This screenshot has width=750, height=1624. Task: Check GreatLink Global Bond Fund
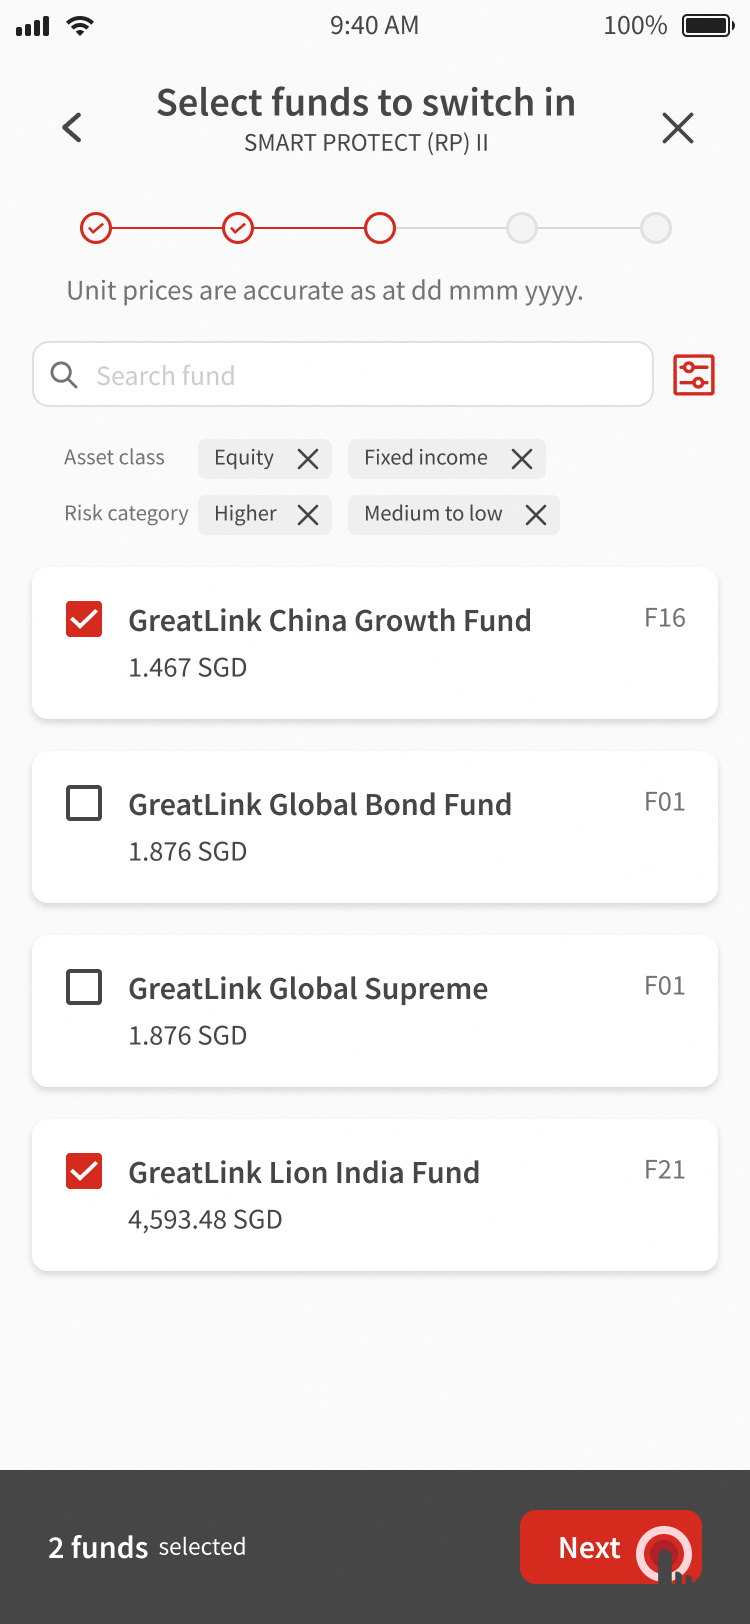point(84,803)
